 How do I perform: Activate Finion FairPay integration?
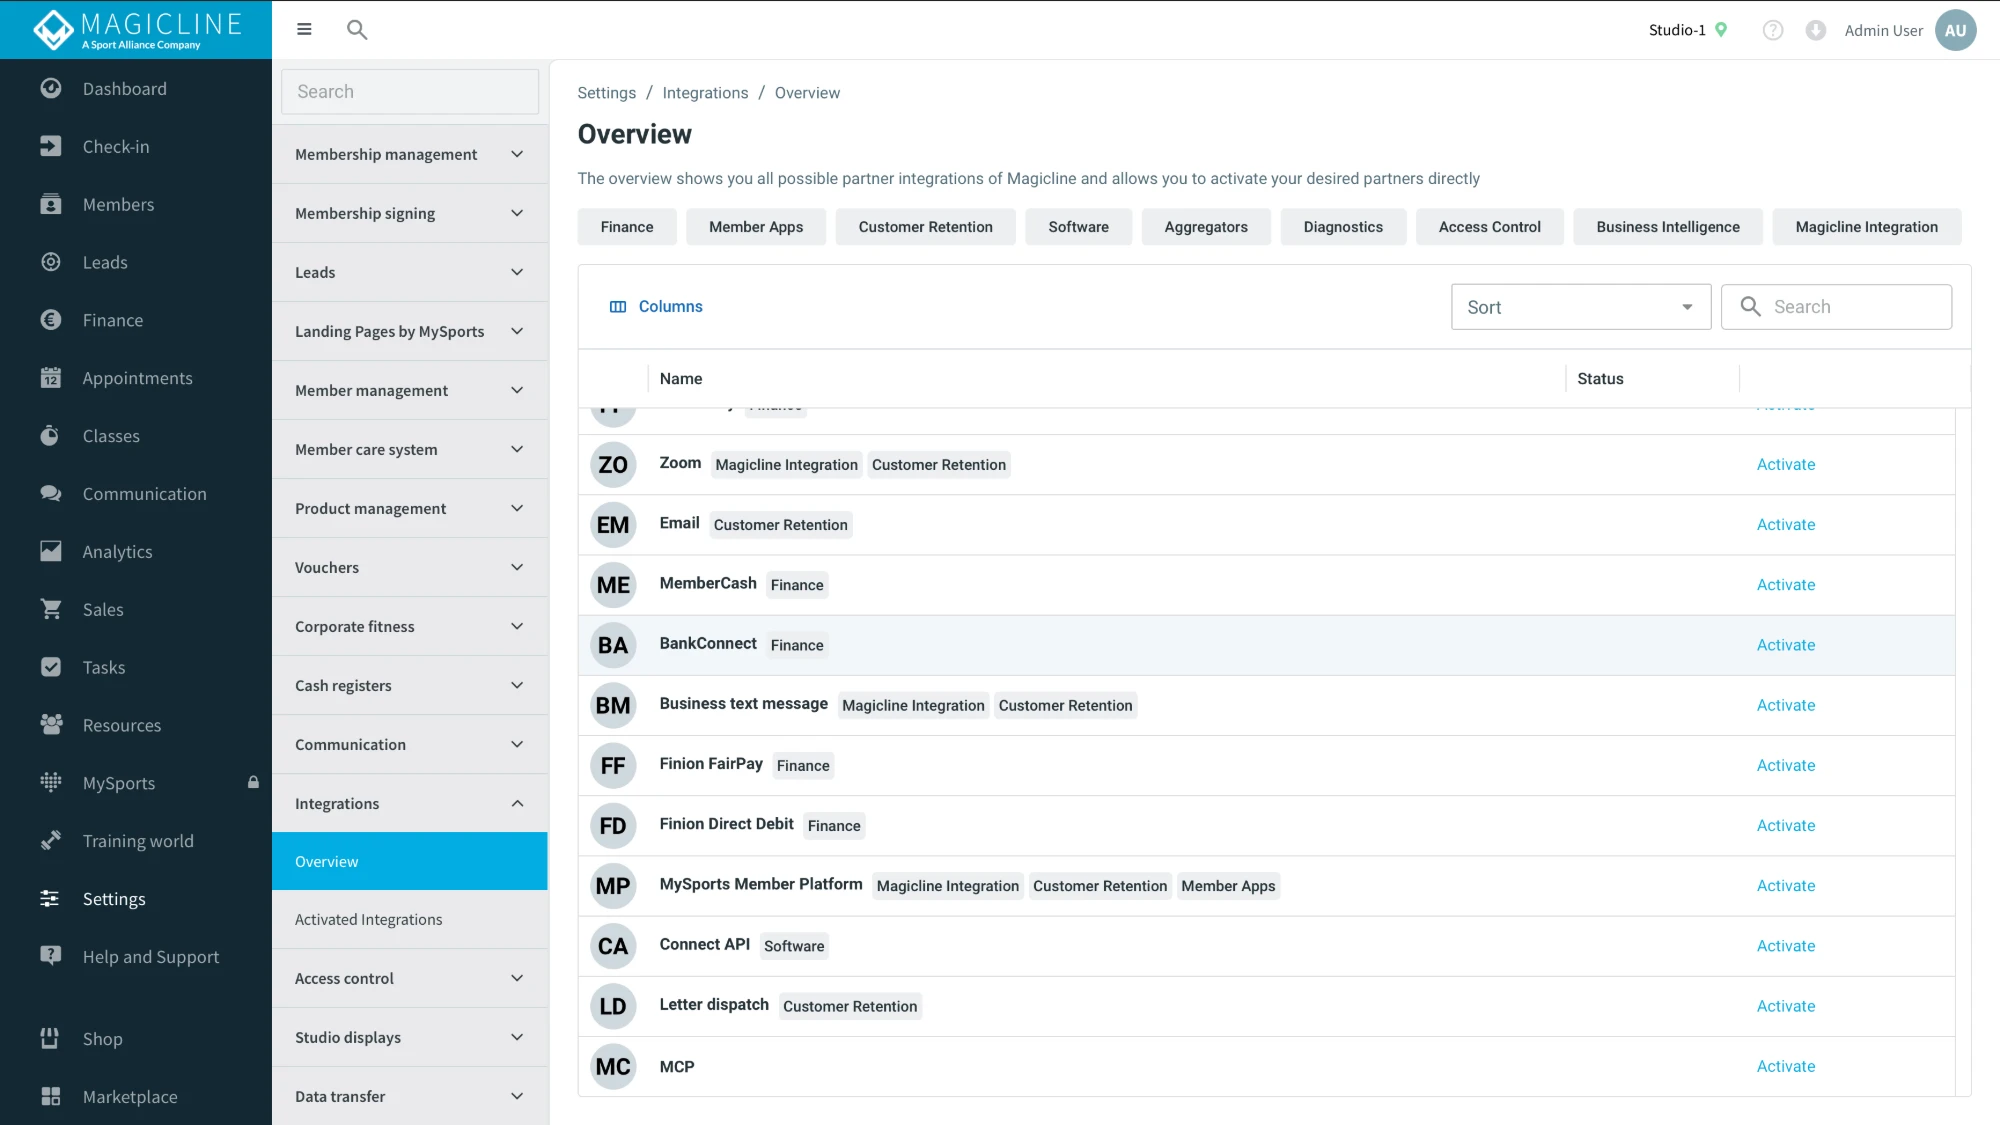tap(1785, 765)
